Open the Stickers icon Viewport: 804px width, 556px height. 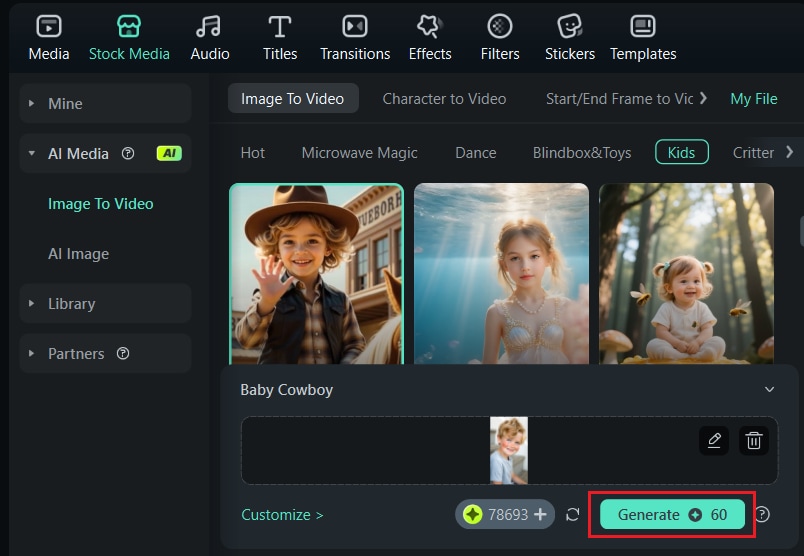tap(570, 26)
